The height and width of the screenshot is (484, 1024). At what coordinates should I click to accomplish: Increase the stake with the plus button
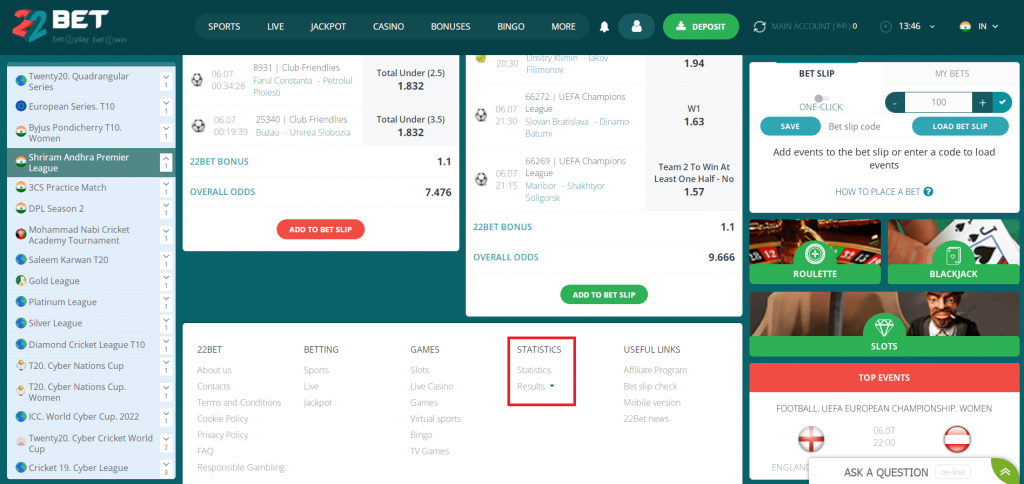[983, 102]
